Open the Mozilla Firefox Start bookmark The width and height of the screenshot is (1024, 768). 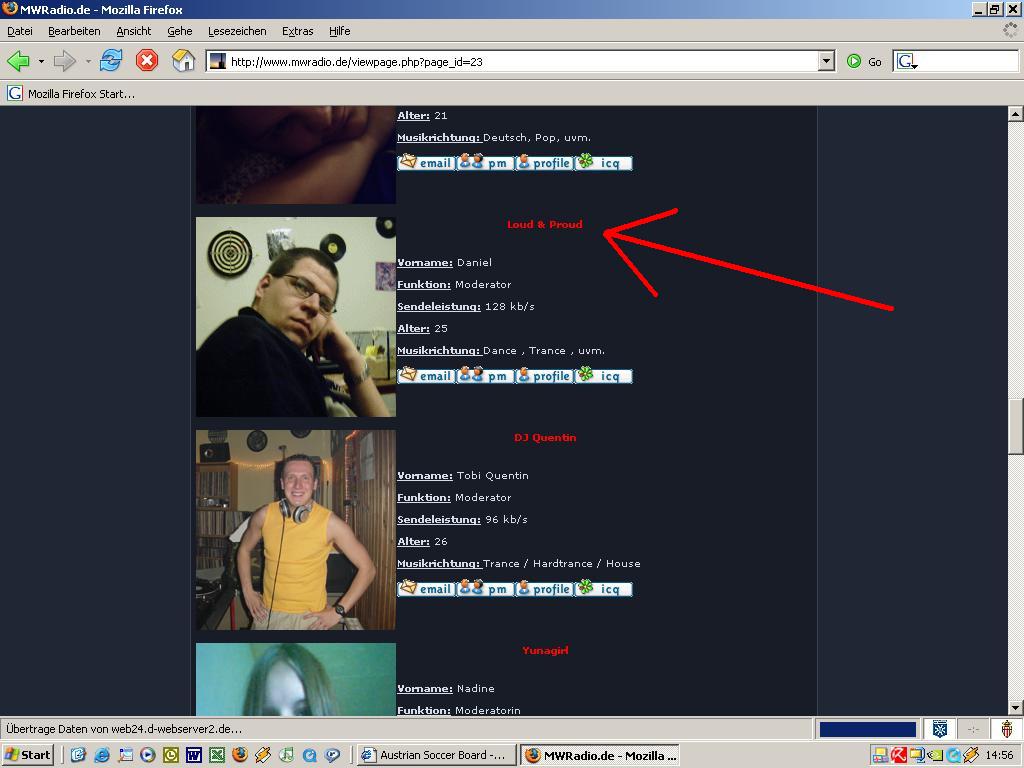click(x=71, y=93)
